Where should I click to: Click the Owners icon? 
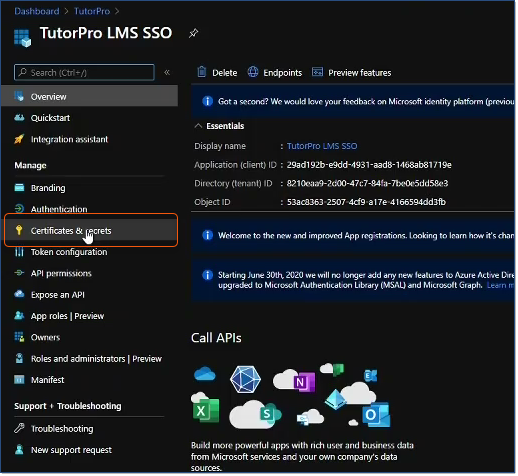(x=19, y=337)
